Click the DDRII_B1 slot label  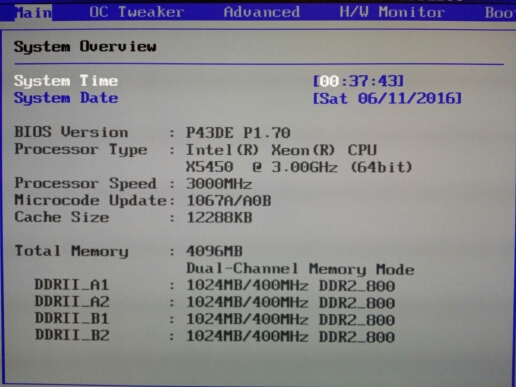(72, 319)
